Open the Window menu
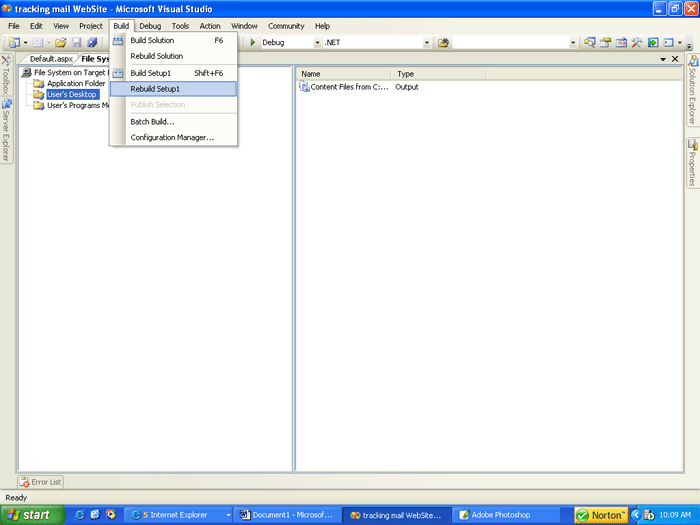700x525 pixels. pyautogui.click(x=244, y=26)
